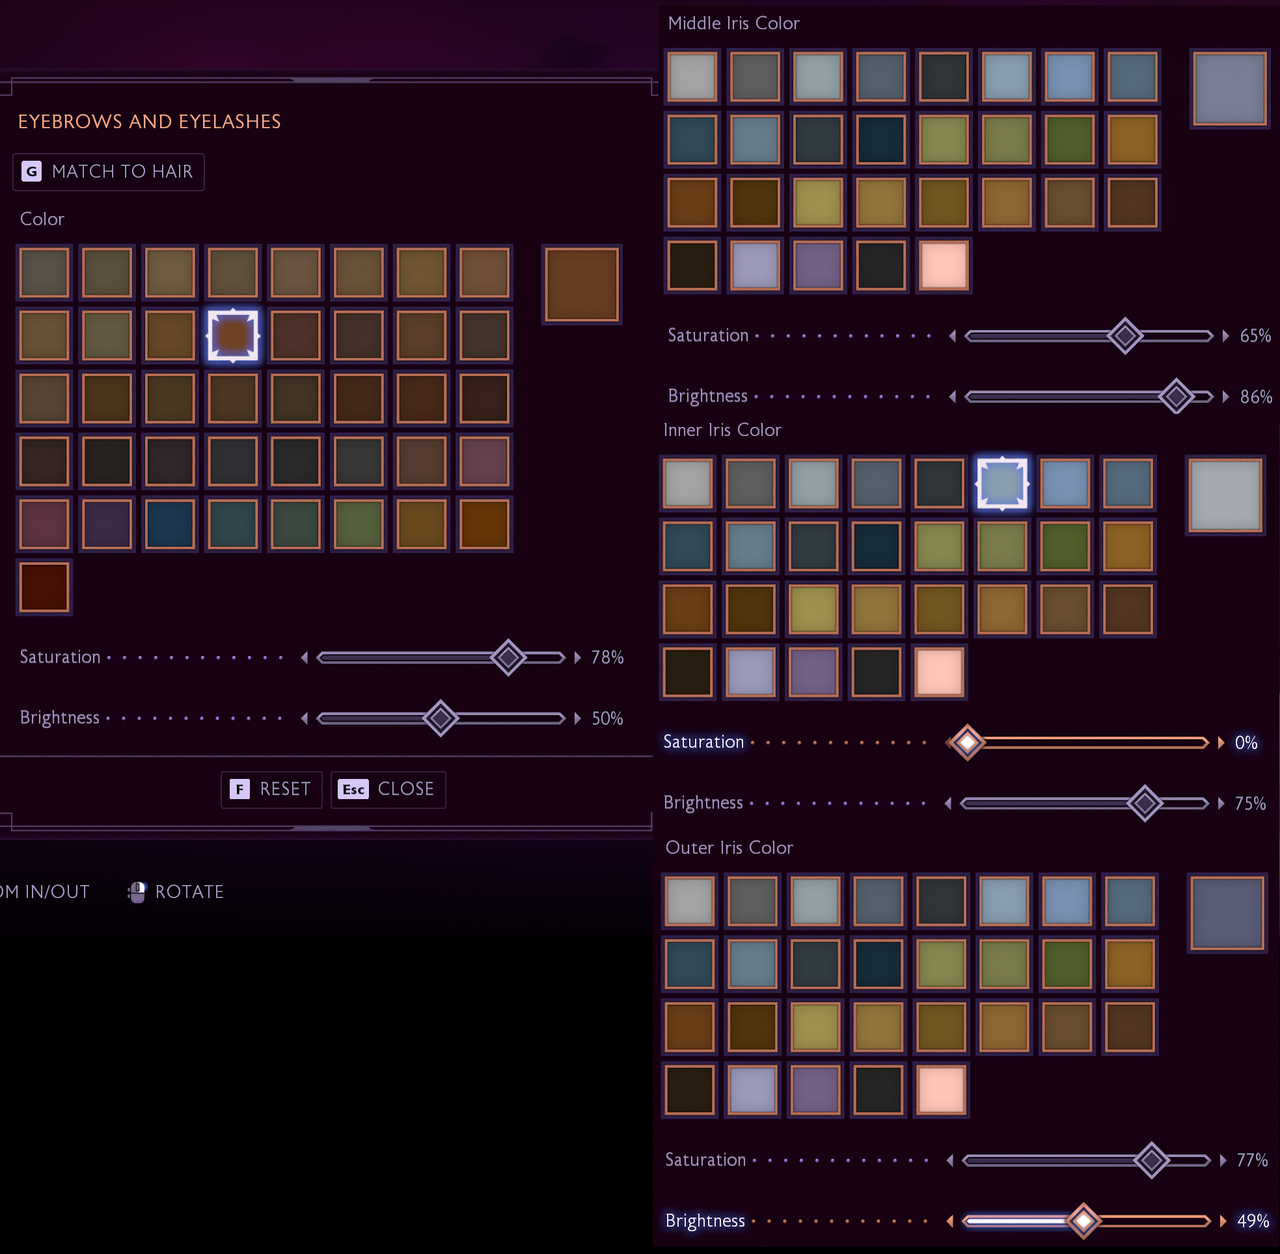Click the ROTATE mouse hint
This screenshot has height=1254, width=1280.
176,892
